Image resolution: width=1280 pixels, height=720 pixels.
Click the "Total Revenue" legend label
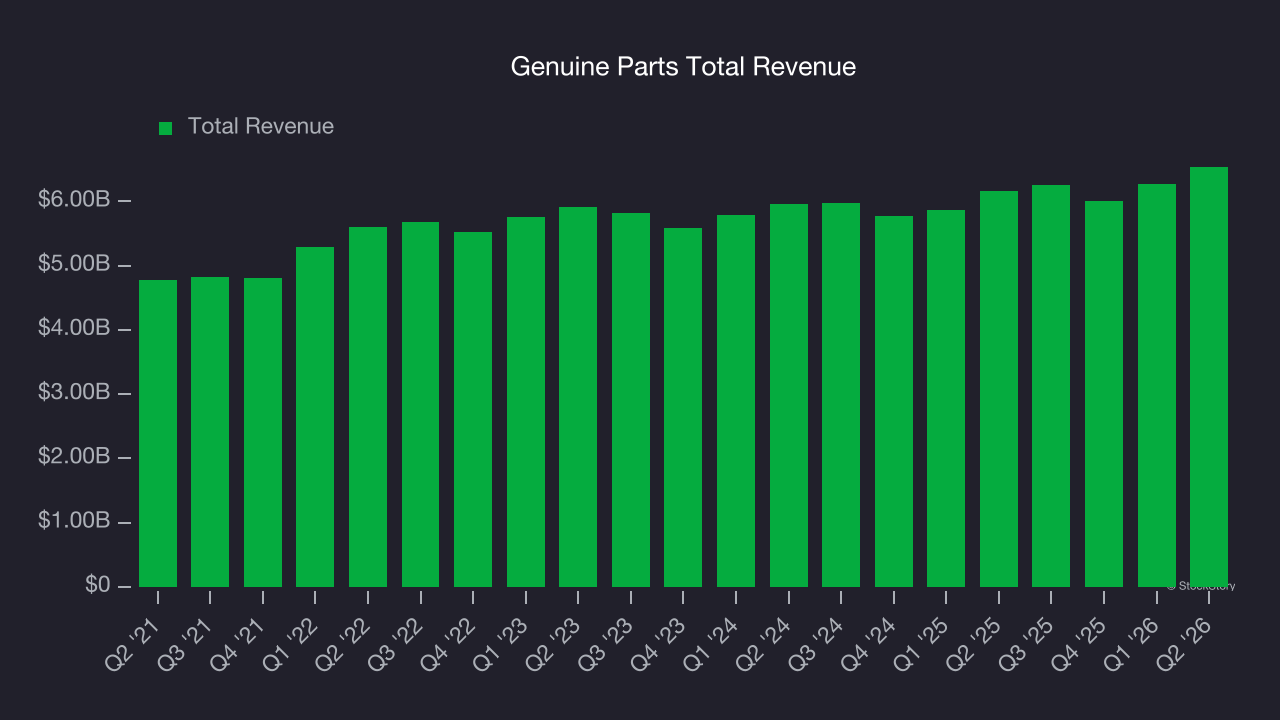pyautogui.click(x=261, y=127)
